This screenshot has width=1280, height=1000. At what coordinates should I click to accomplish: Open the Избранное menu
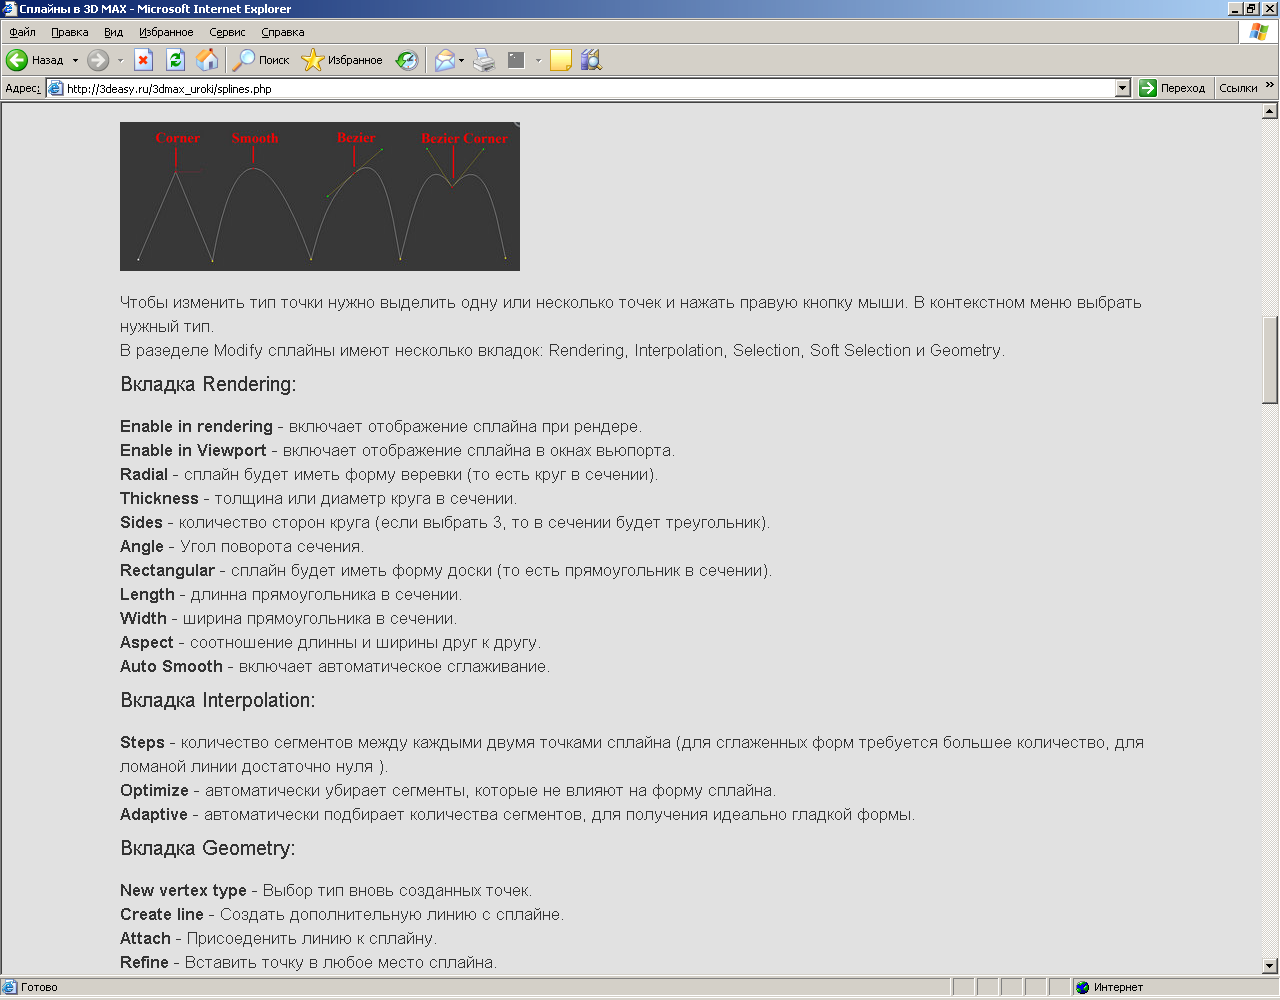click(166, 32)
